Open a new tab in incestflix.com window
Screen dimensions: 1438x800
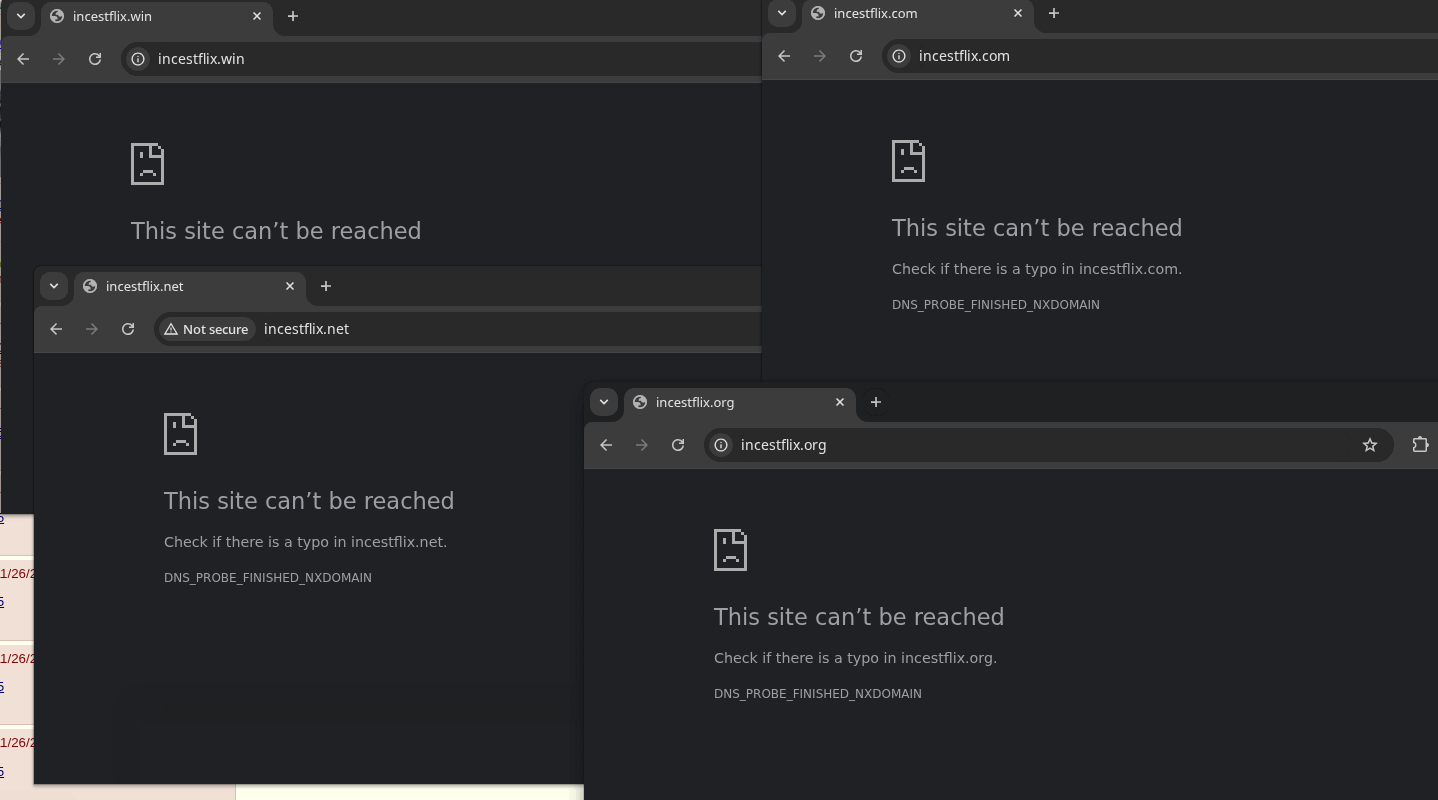tap(1053, 13)
